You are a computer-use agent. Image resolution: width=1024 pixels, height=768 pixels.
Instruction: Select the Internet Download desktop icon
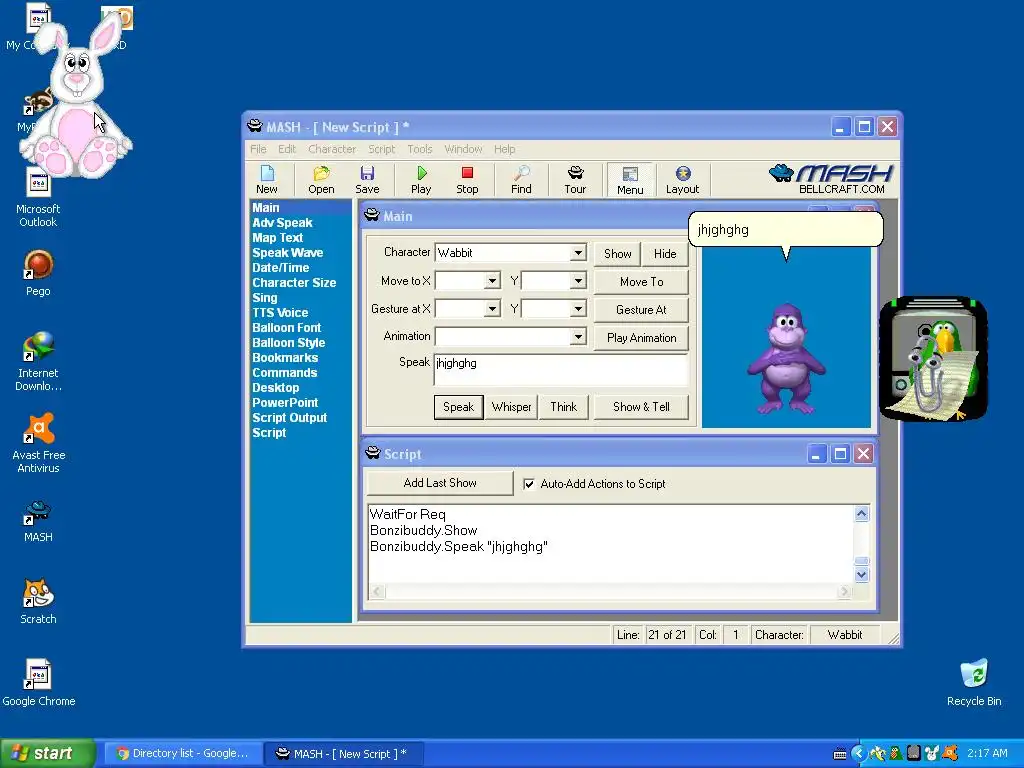tap(38, 361)
